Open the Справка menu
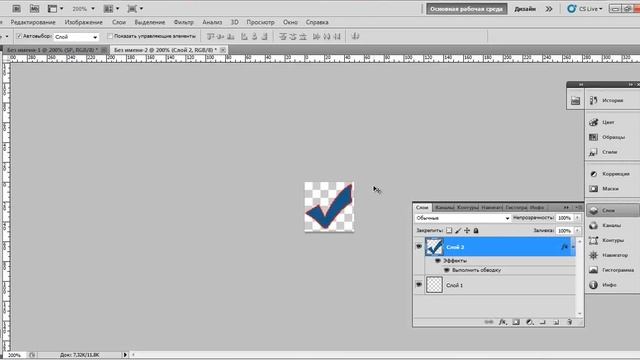Image resolution: width=640 pixels, height=360 pixels. [x=317, y=22]
